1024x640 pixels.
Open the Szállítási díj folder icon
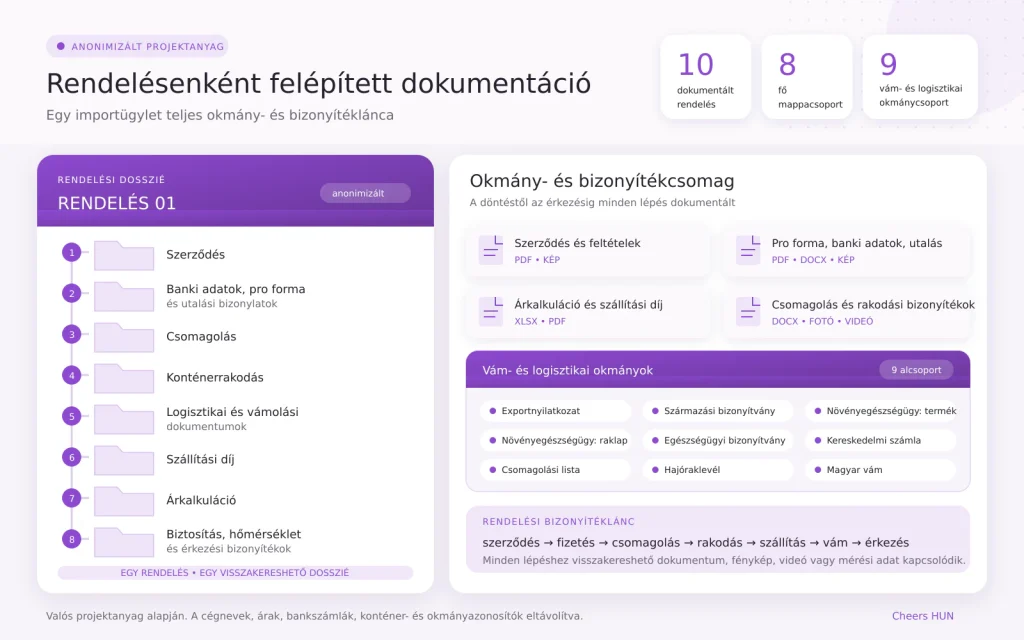pos(124,460)
